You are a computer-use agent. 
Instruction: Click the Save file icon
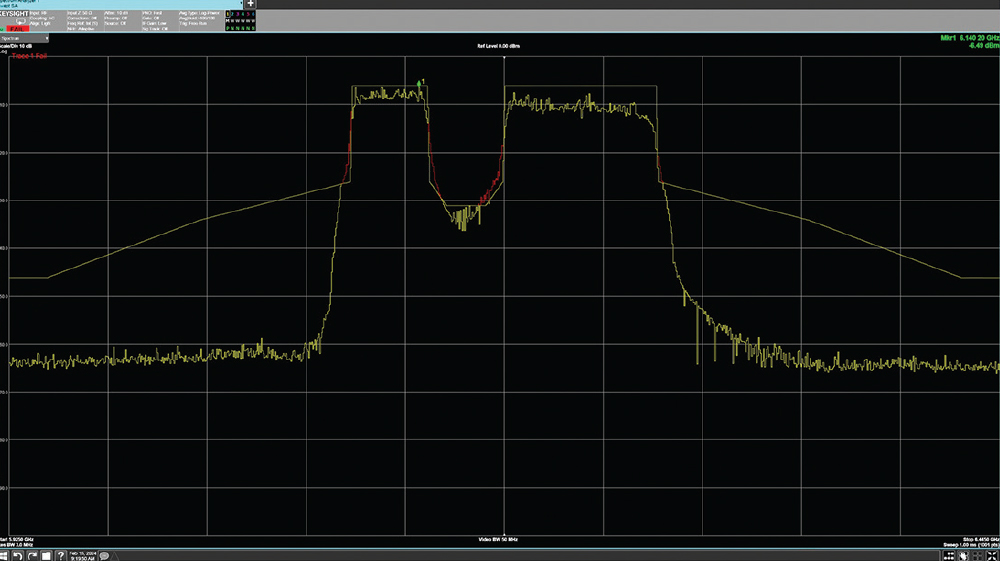pyautogui.click(x=46, y=555)
